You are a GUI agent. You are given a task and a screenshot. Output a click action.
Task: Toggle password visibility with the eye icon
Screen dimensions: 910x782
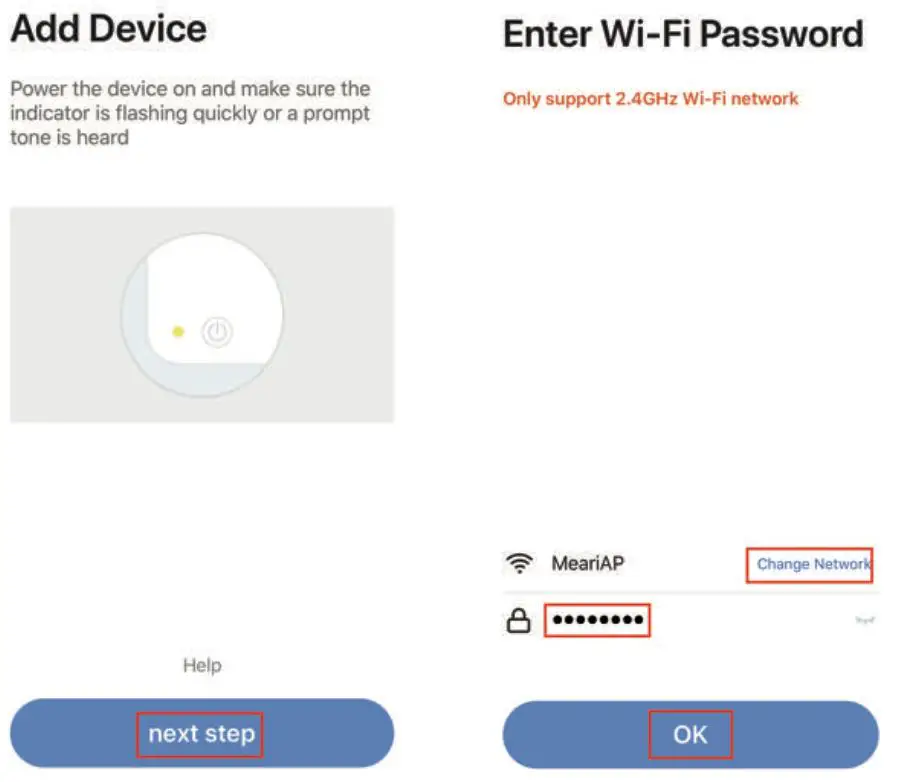[864, 621]
